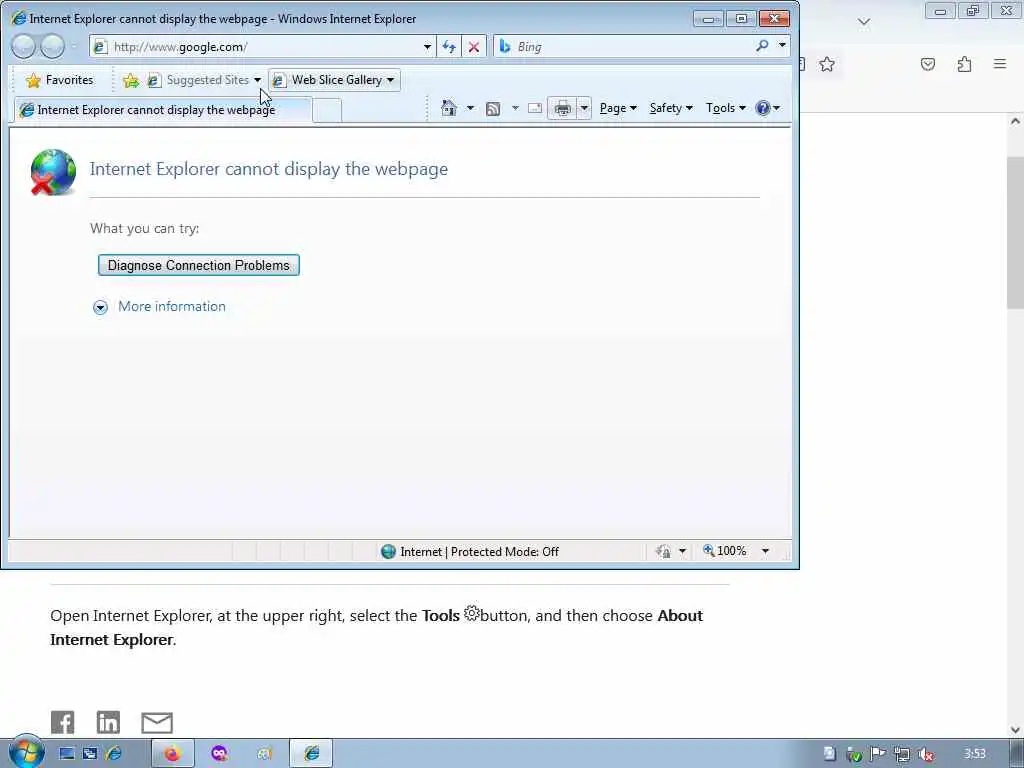1024x768 pixels.
Task: Click the IE Forward navigation button
Action: [x=53, y=46]
